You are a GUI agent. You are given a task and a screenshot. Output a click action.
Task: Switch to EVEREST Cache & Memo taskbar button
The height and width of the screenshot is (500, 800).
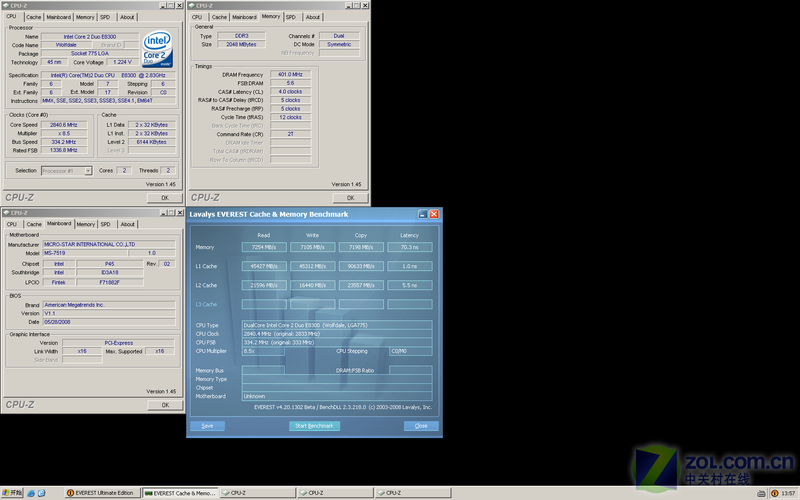tap(181, 493)
